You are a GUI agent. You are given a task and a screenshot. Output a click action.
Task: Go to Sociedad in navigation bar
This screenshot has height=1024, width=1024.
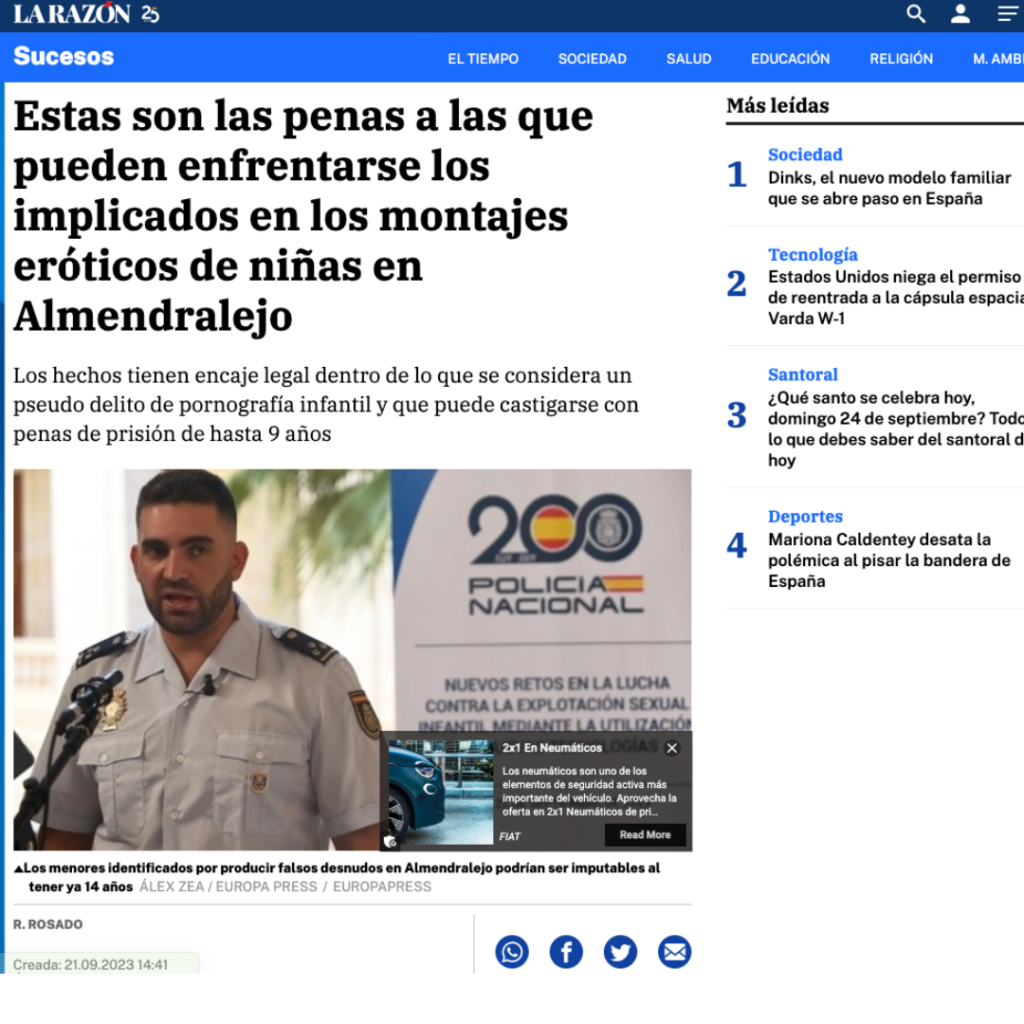592,59
